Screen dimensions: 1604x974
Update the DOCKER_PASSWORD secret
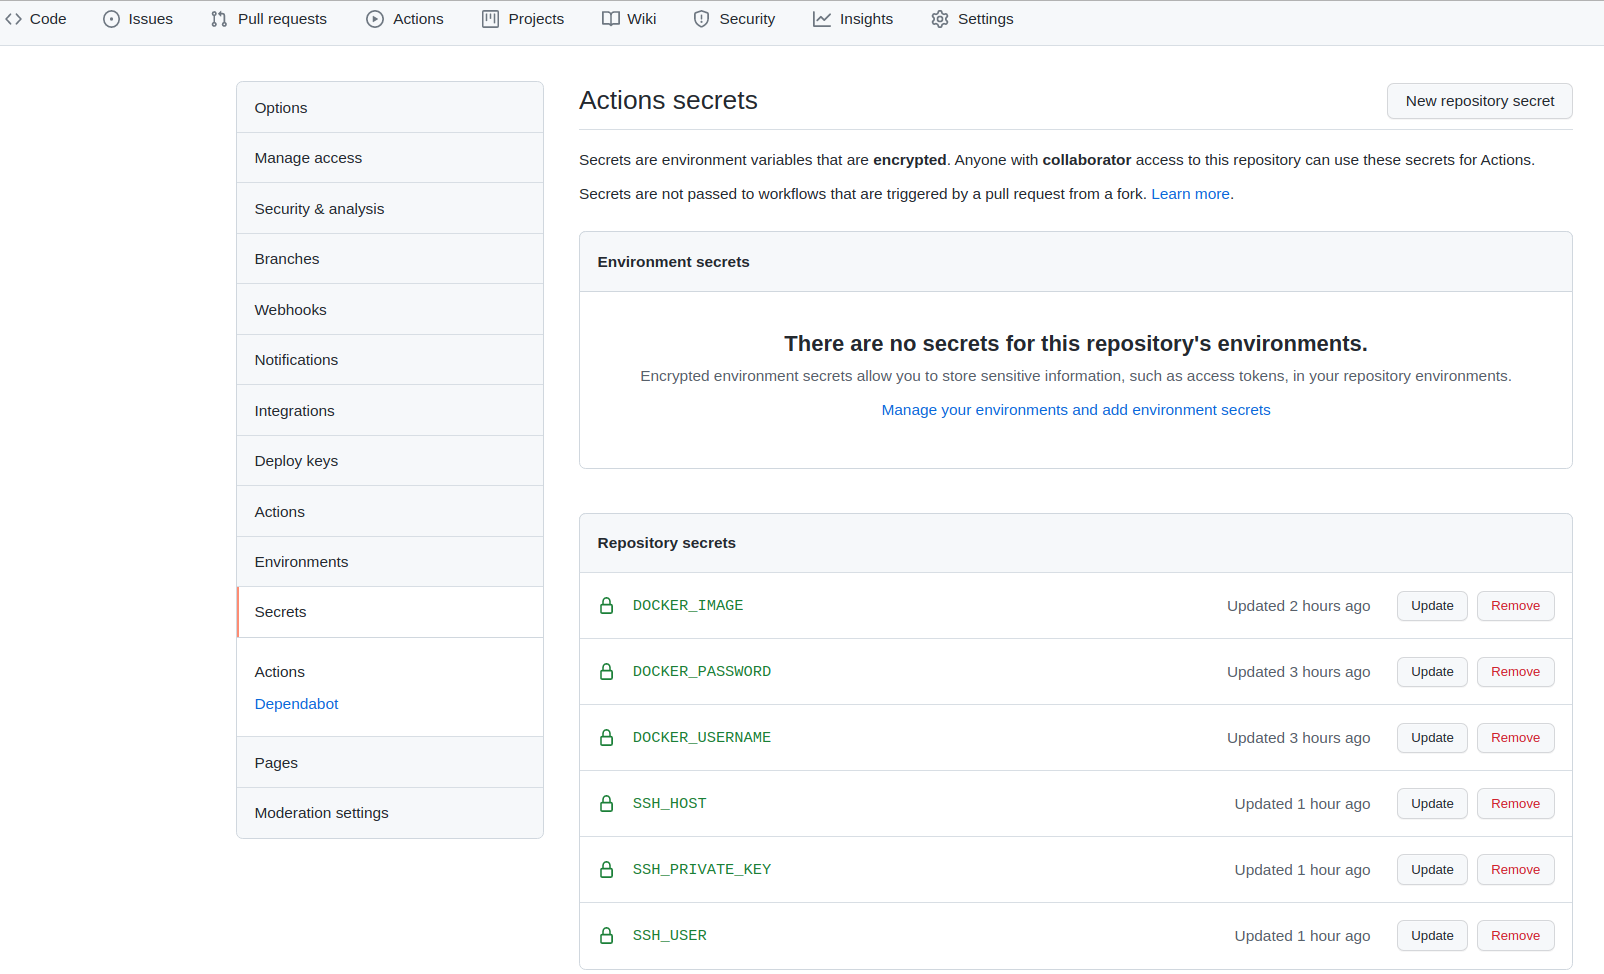[x=1431, y=672]
